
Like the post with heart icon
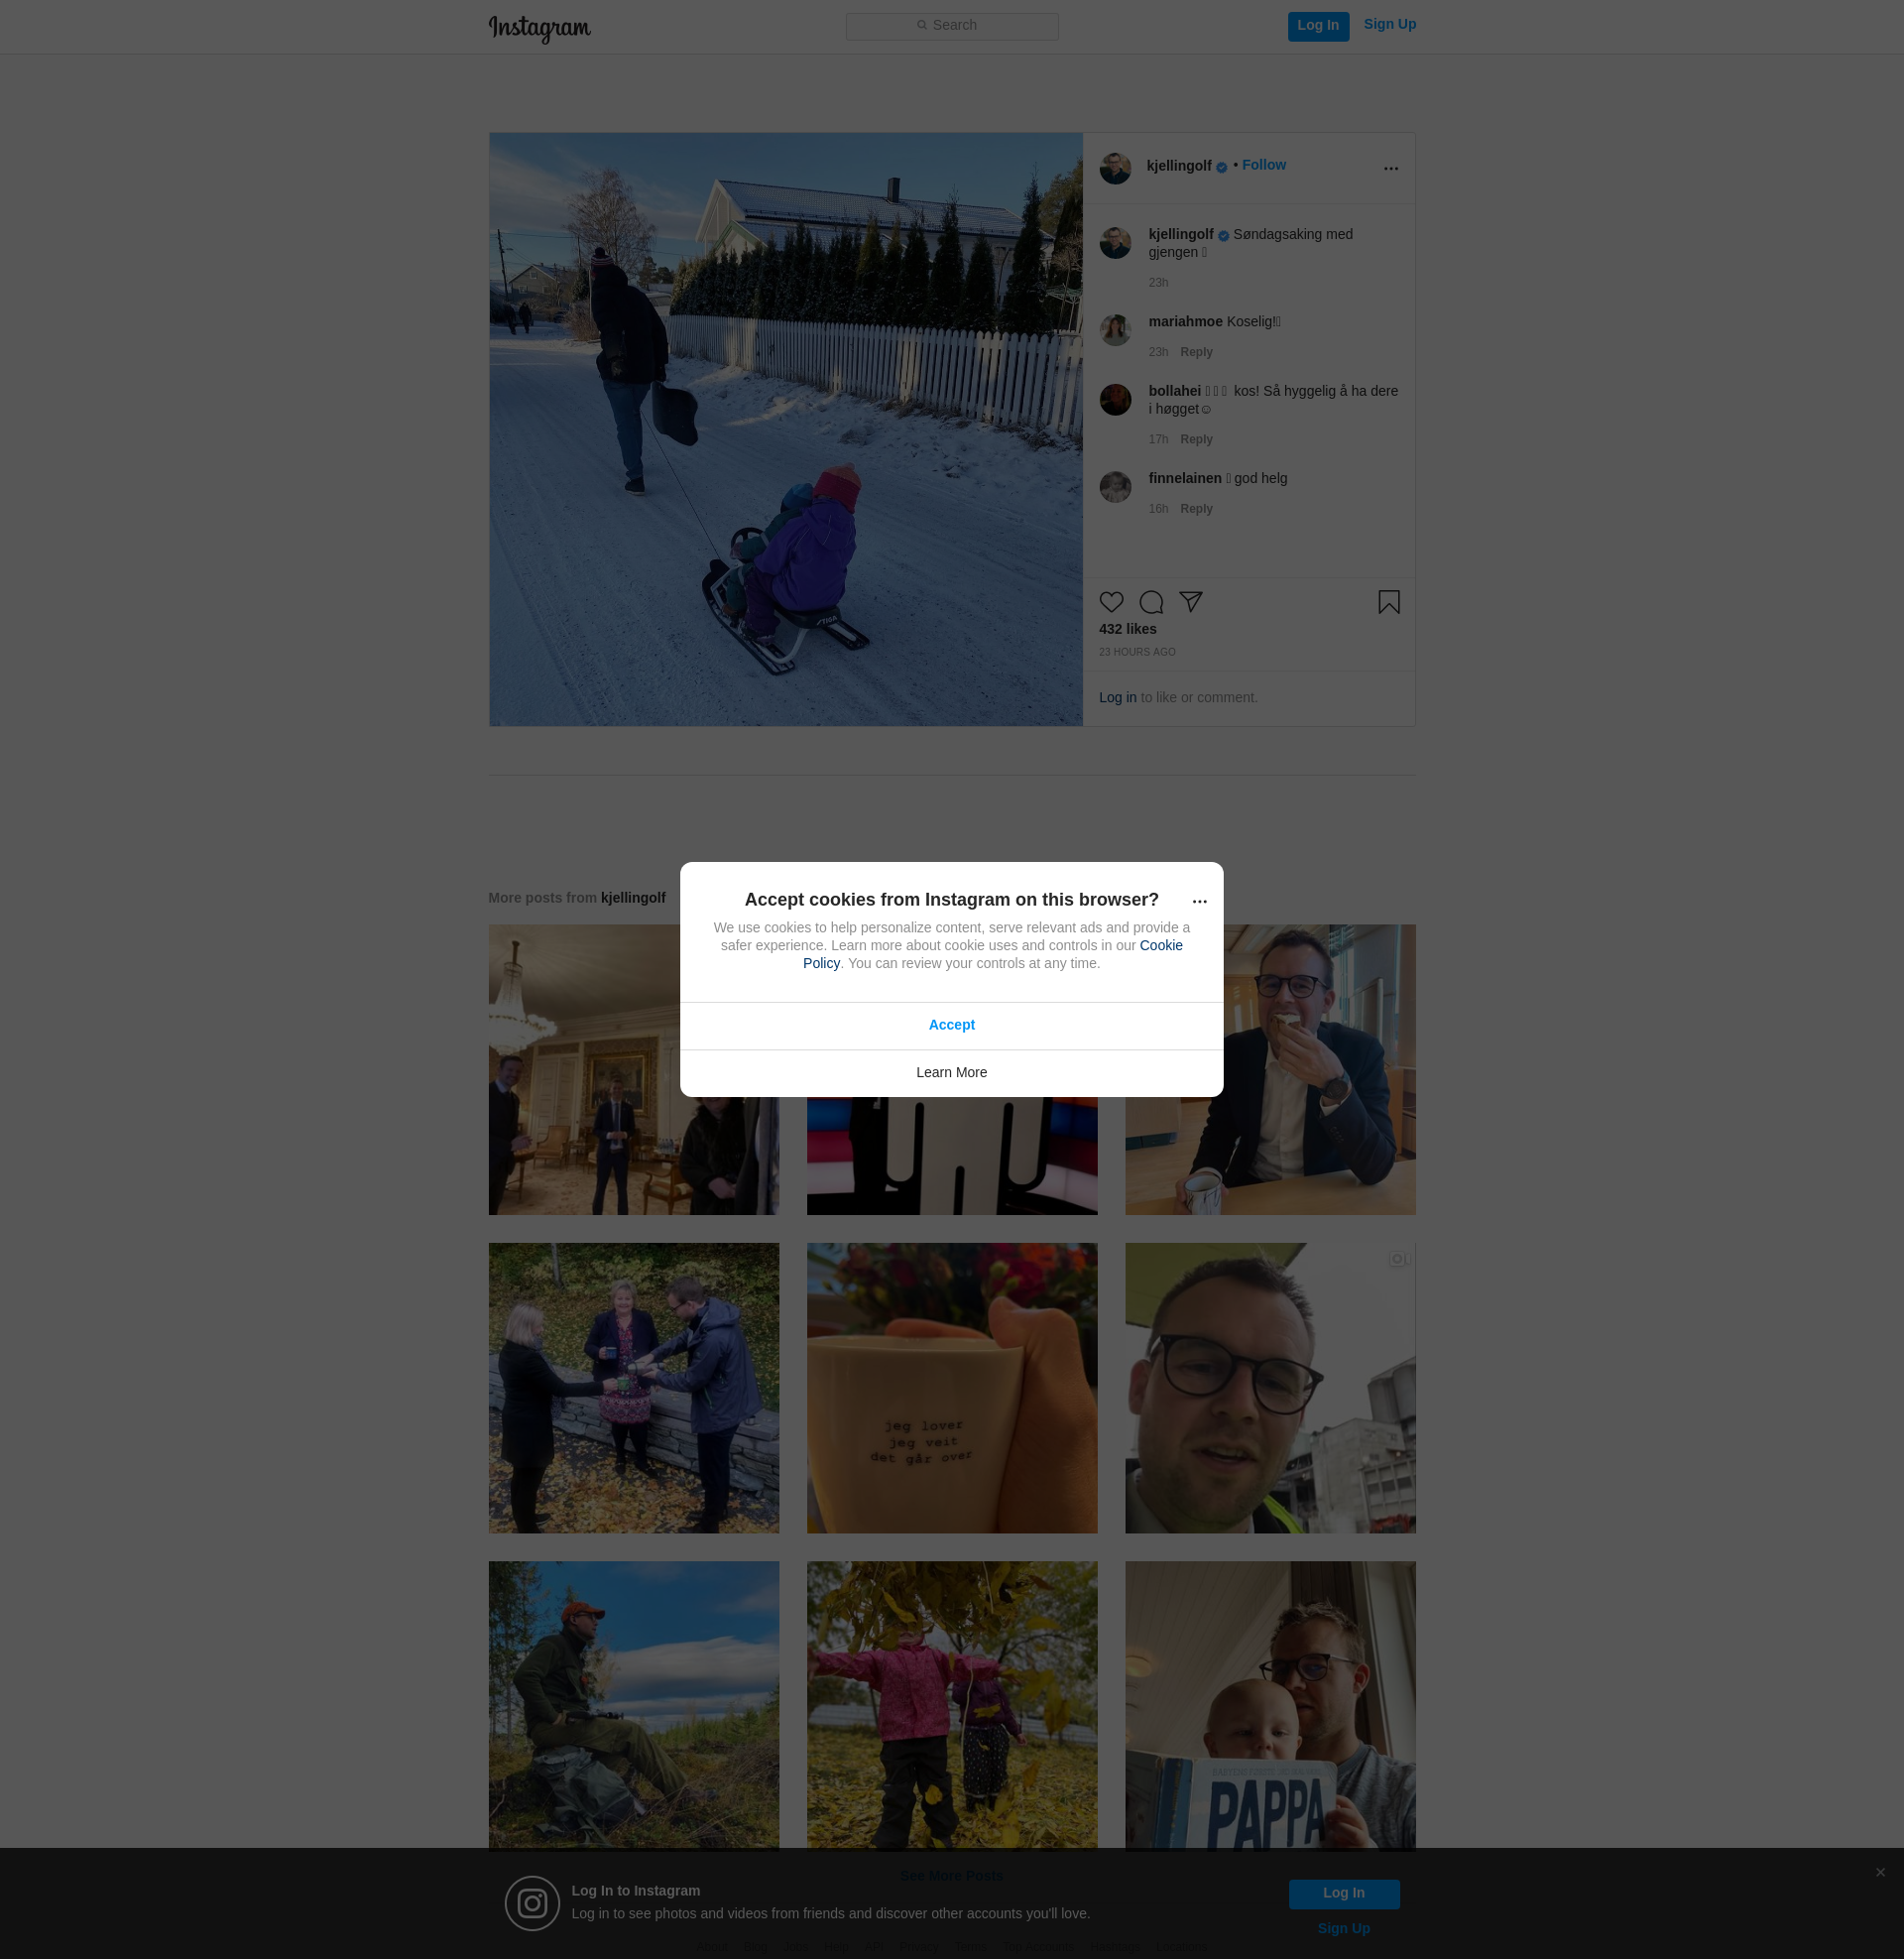(1111, 602)
